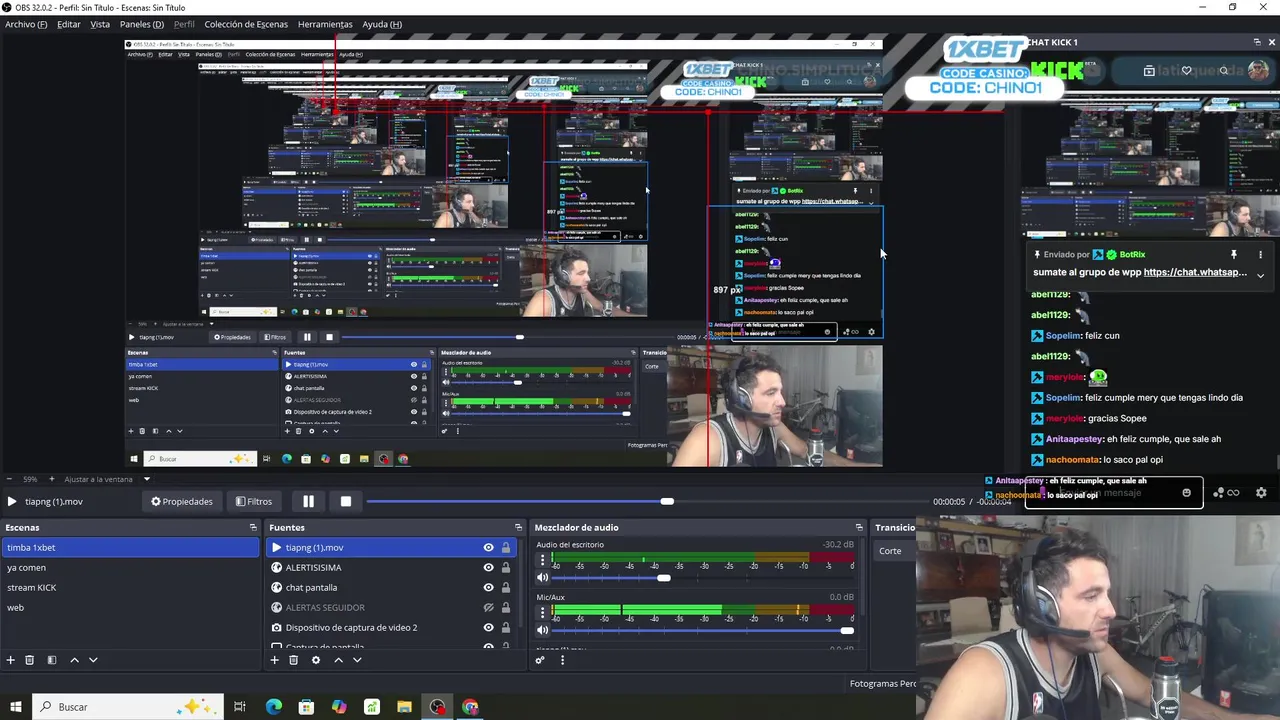Move selected source down in Fuentes

click(x=357, y=660)
